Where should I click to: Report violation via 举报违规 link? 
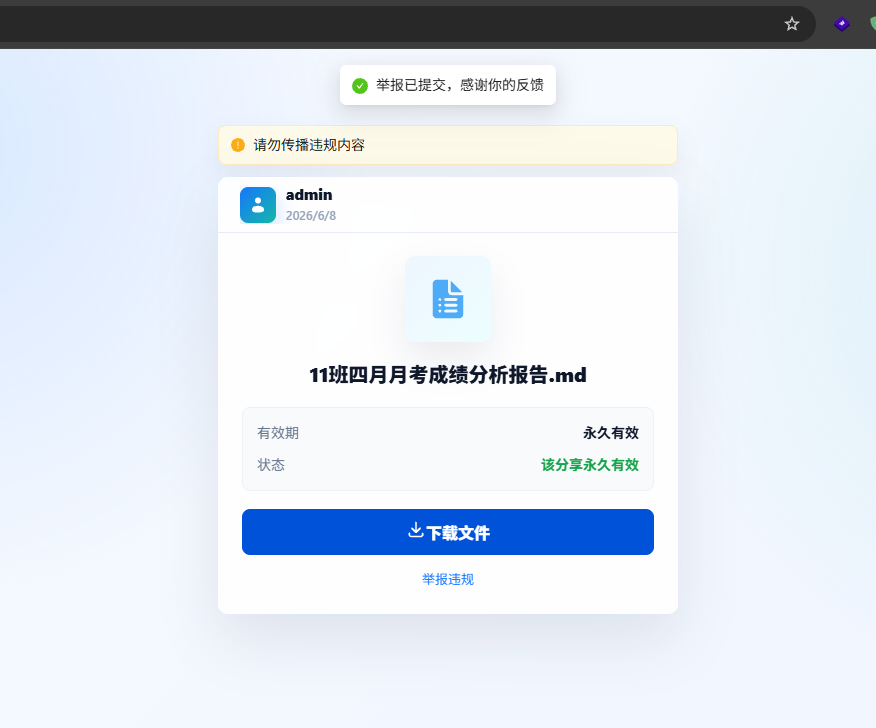click(448, 579)
